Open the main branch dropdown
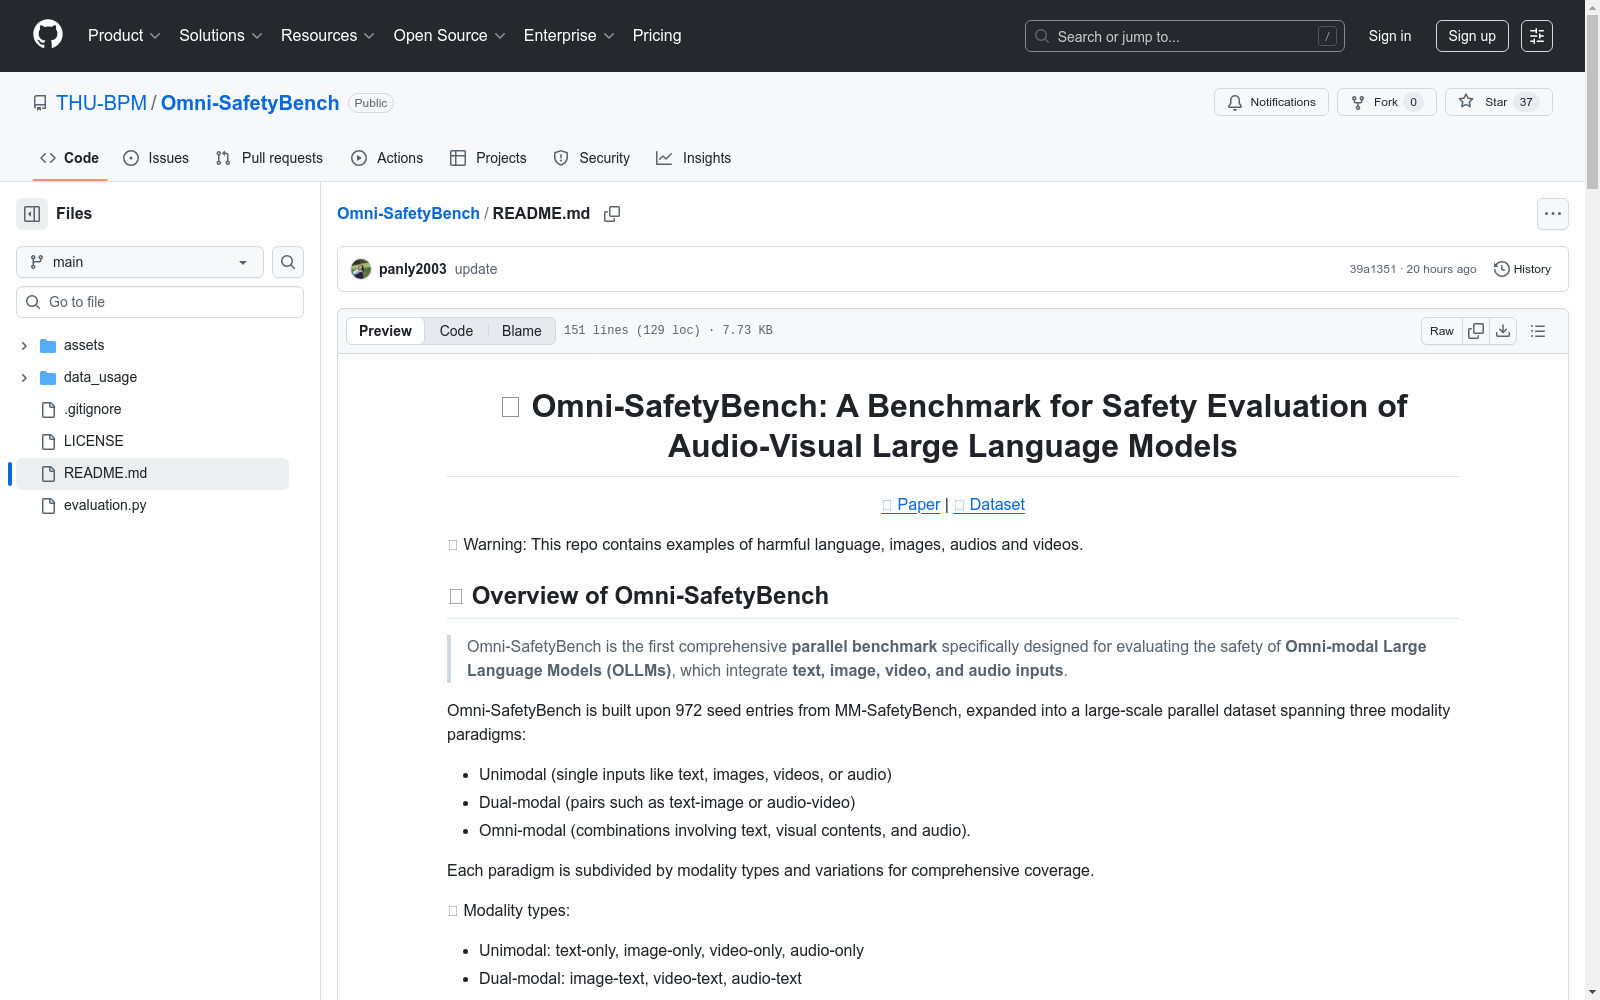This screenshot has width=1600, height=1000. coord(140,262)
